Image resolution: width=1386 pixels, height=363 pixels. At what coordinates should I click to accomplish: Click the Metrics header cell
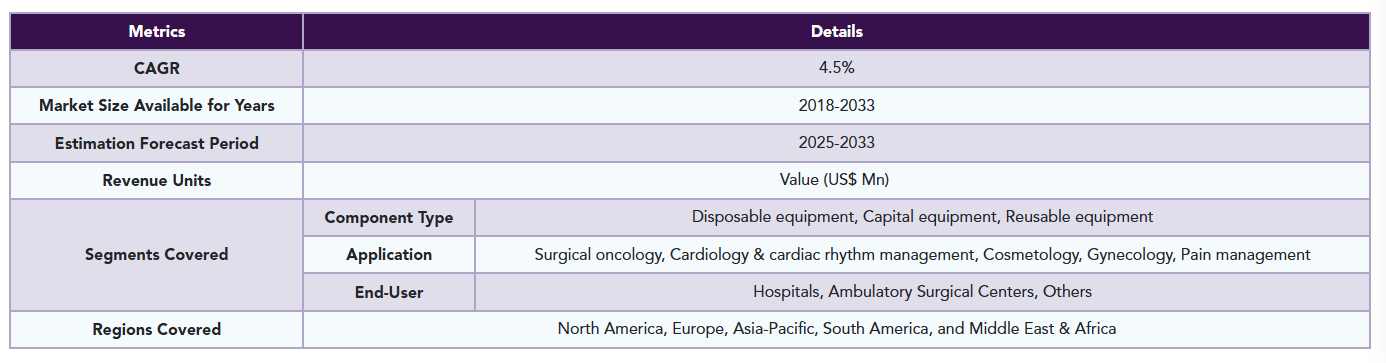157,31
